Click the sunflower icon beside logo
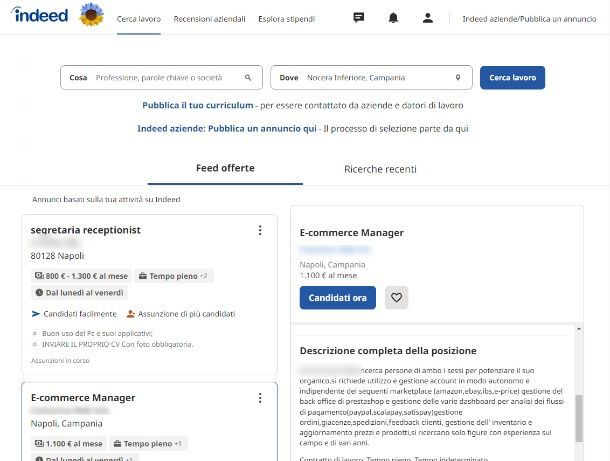This screenshot has width=610, height=461. [92, 15]
